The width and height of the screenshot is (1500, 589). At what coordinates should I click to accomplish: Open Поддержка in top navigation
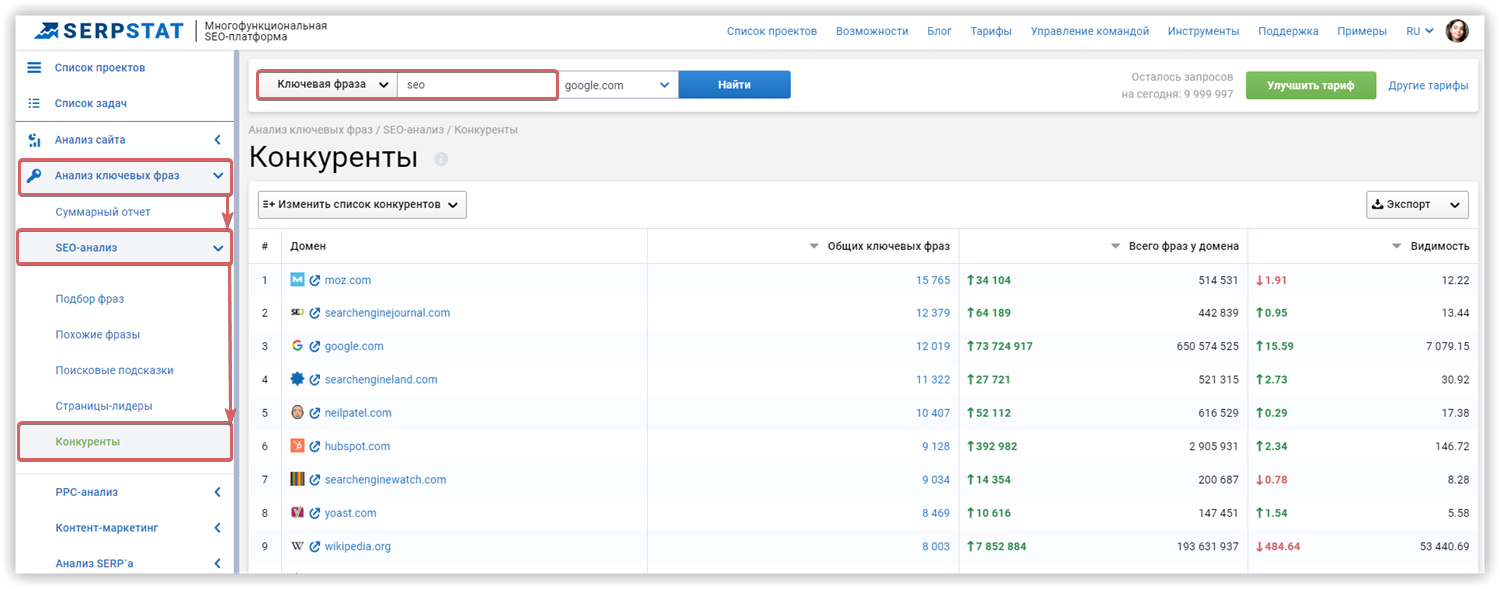1288,31
